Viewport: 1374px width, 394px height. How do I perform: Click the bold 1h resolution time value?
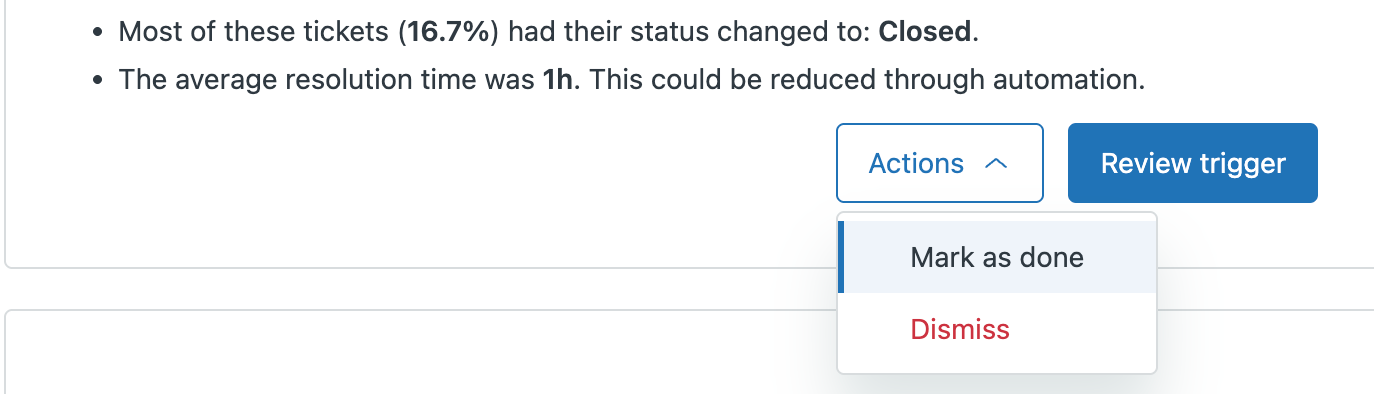click(x=561, y=80)
